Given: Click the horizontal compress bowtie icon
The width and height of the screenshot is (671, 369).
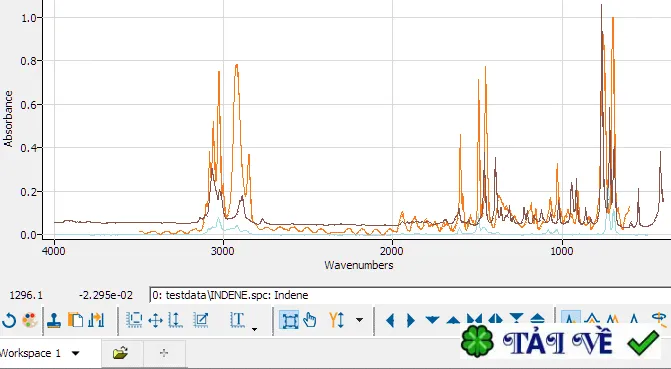Looking at the screenshot, I should pyautogui.click(x=474, y=319).
